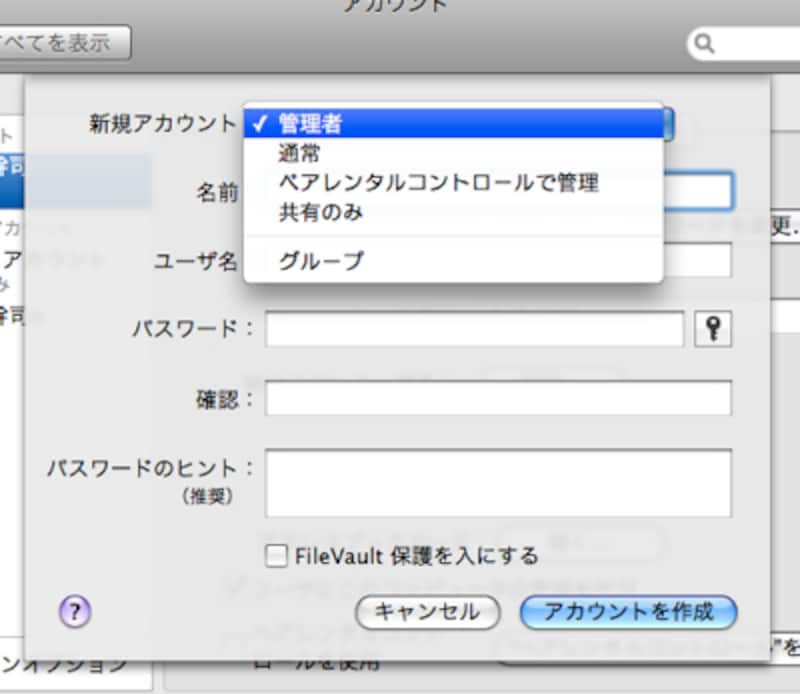The width and height of the screenshot is (800, 694).
Task: Click the search field in the toolbar
Action: [750, 45]
